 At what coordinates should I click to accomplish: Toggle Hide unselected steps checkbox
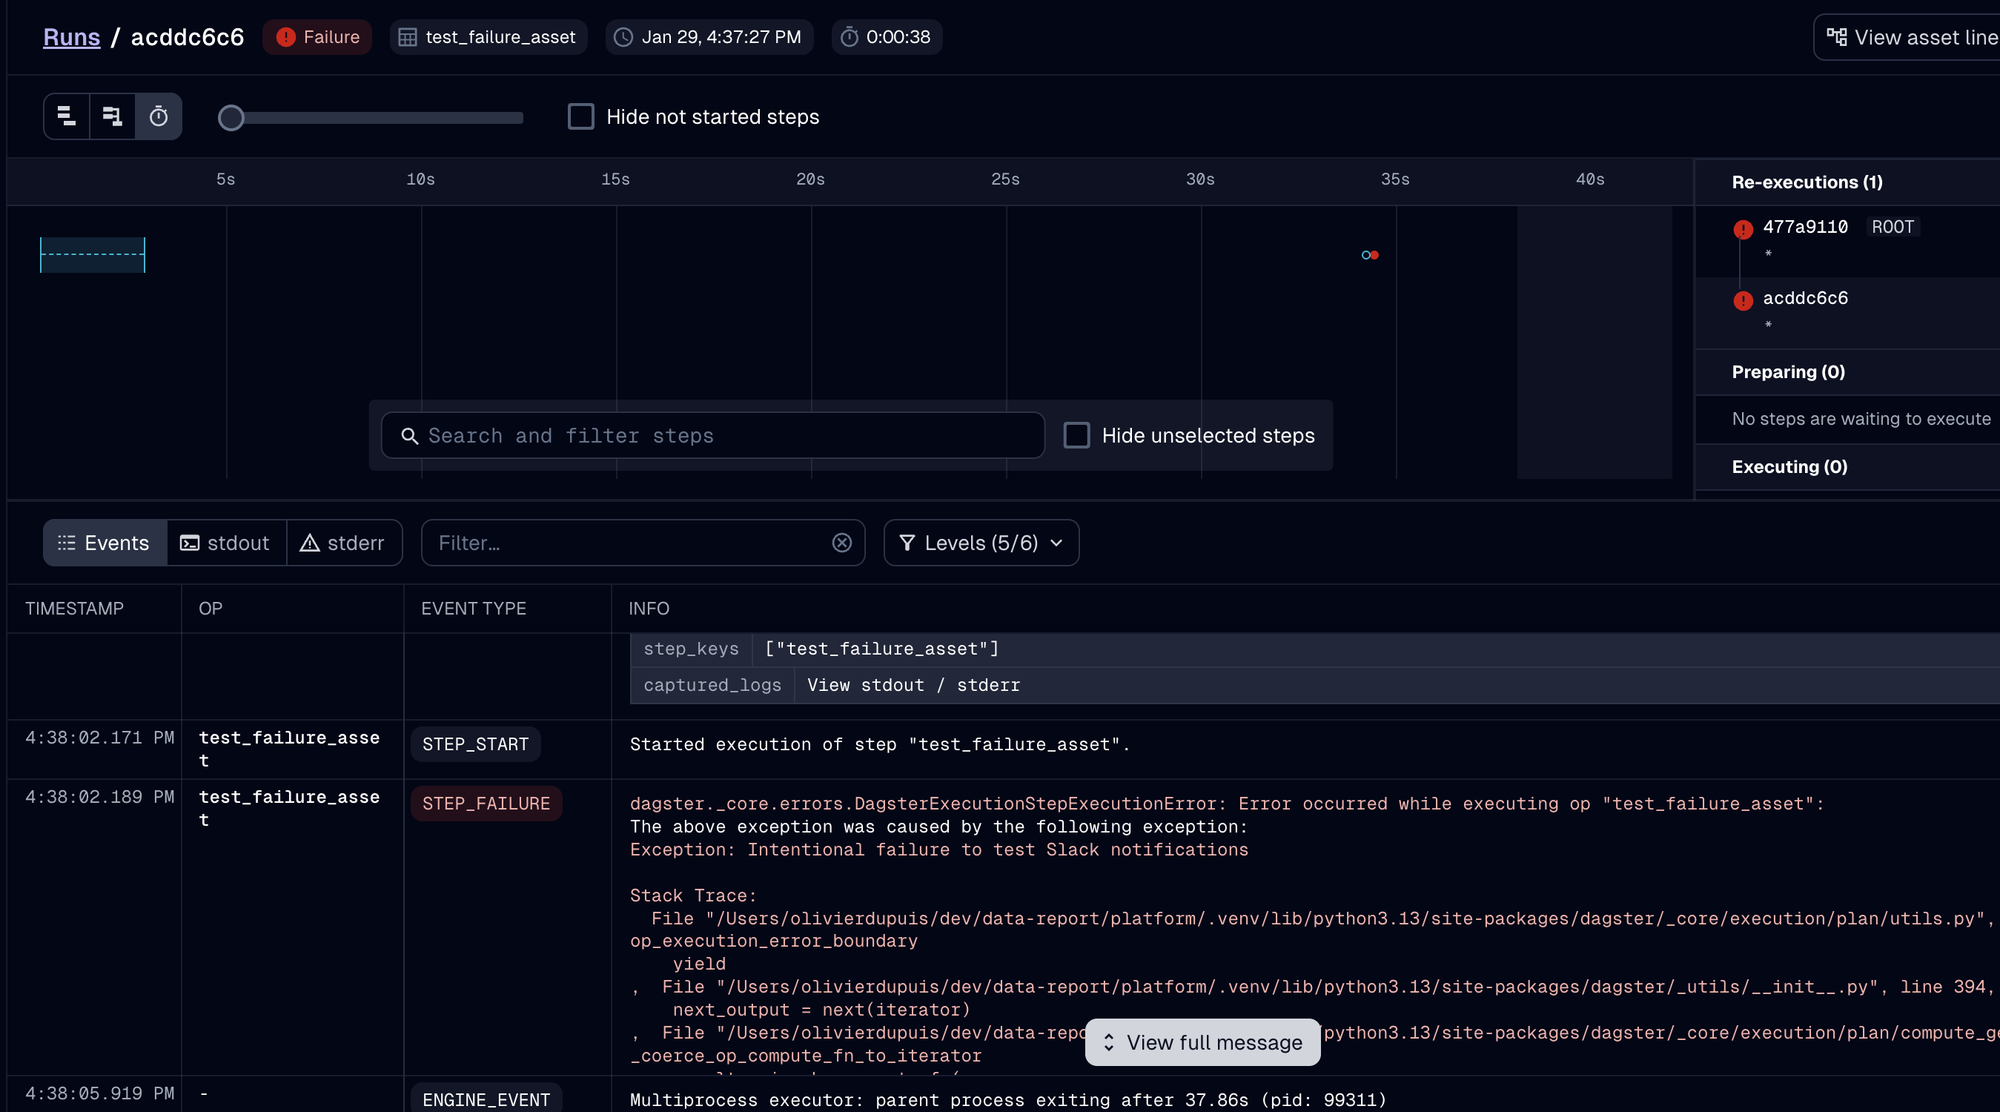1077,436
